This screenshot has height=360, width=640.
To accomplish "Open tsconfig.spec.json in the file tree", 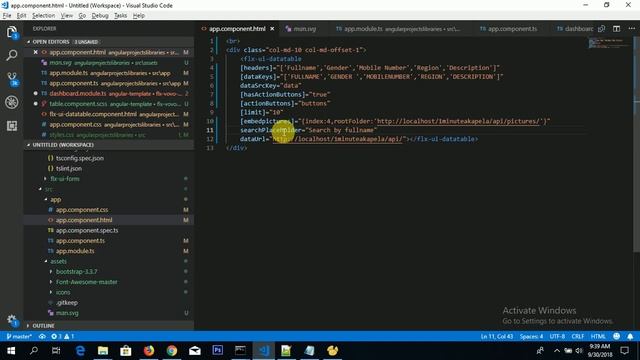I will (80, 158).
